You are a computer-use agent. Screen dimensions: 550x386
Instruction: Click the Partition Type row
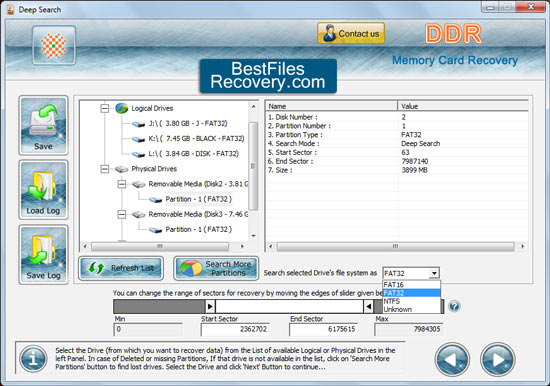(x=397, y=135)
